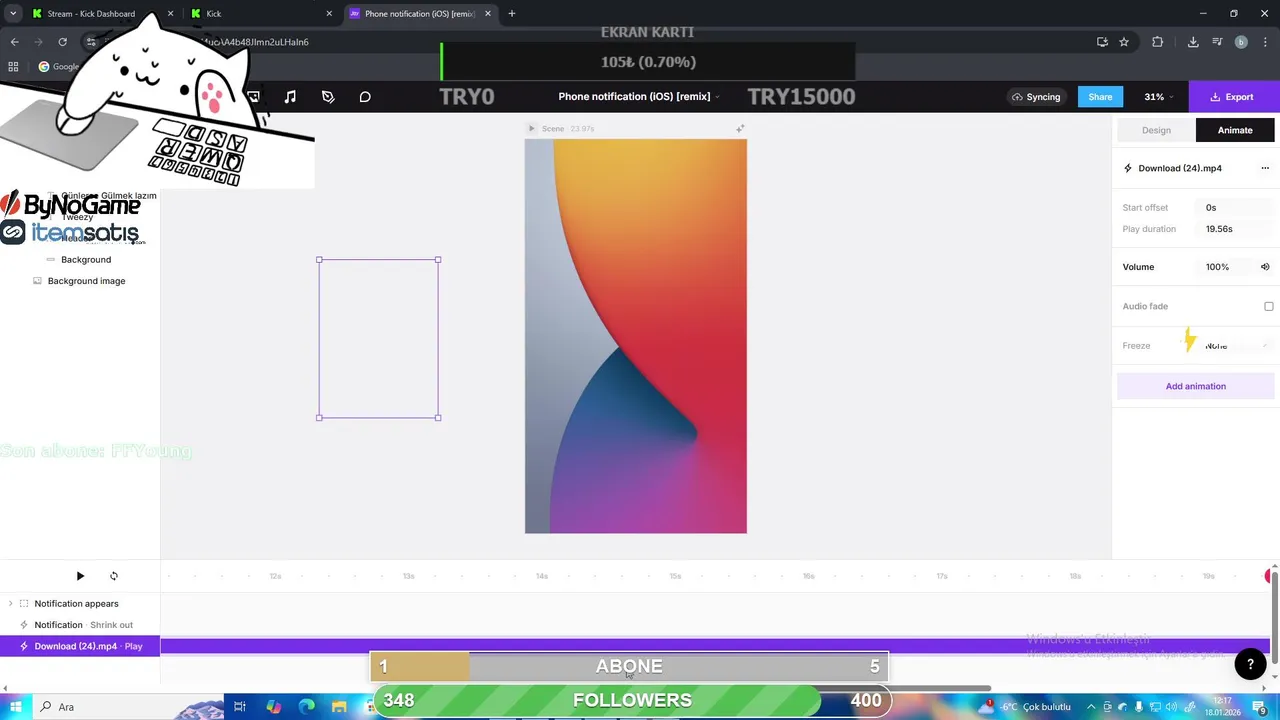Open the image media tool in toolbar
Viewport: 1280px width, 720px height.
coord(253,97)
